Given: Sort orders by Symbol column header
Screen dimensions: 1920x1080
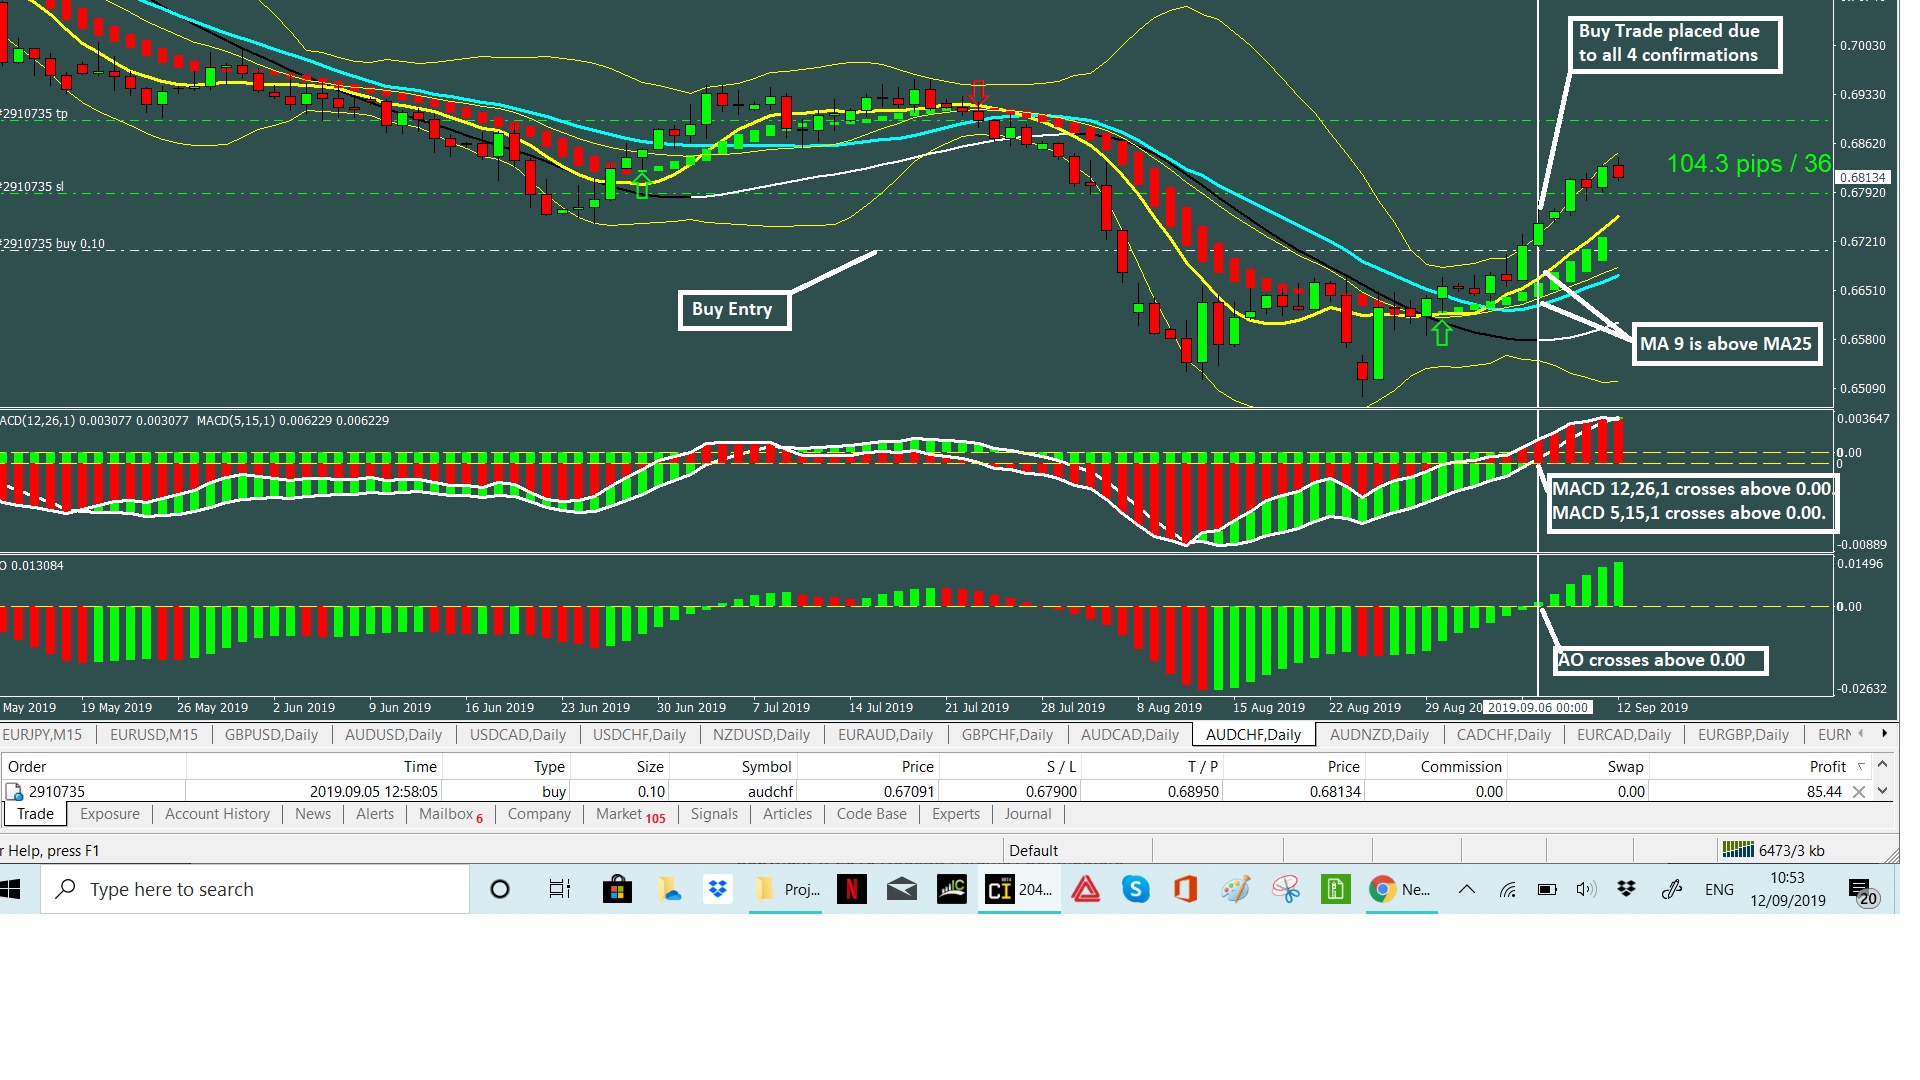Looking at the screenshot, I should 766,767.
